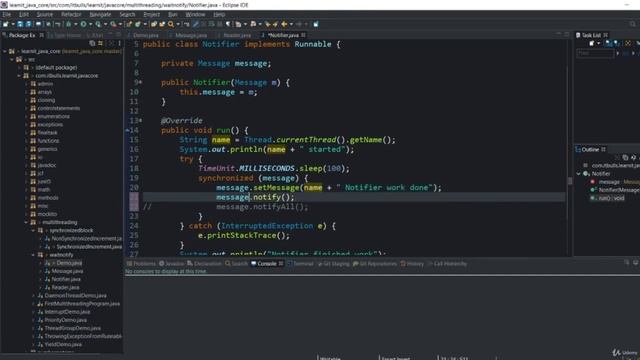This screenshot has height=360, width=640.
Task: Toggle Link with Editor in Package Explorer
Action: (x=100, y=43)
